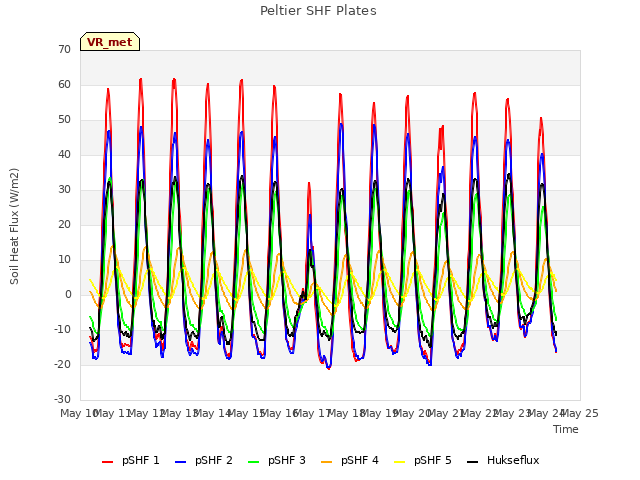
Task: Click the Soil Heat Flux y-axis label
Action: 14,226
